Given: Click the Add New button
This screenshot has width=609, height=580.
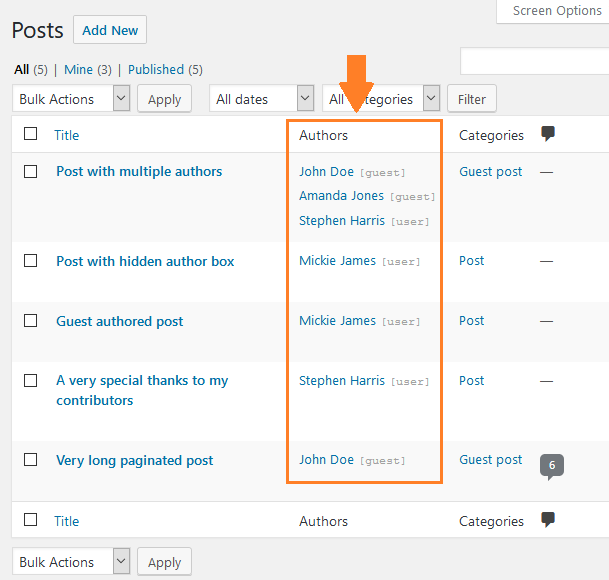Looking at the screenshot, I should 110,30.
